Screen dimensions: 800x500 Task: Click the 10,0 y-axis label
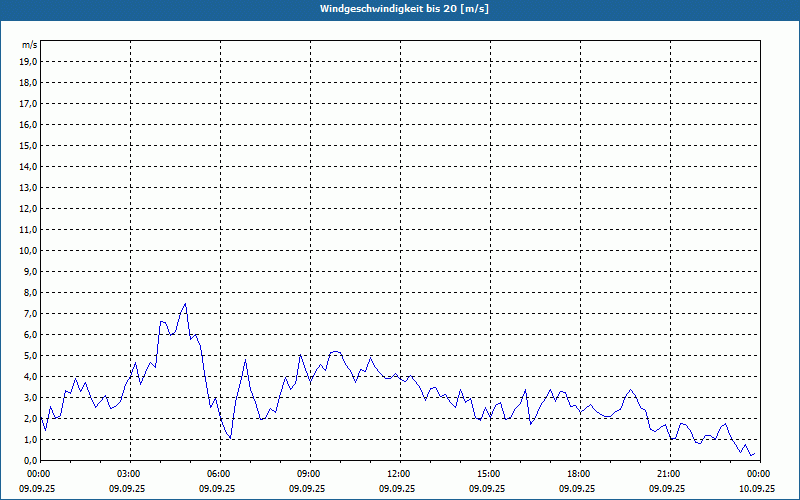[x=29, y=250]
